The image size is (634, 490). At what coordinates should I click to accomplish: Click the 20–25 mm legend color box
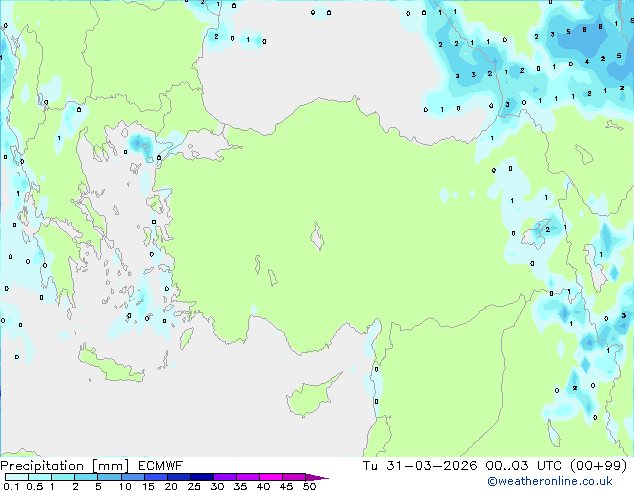pos(179,477)
